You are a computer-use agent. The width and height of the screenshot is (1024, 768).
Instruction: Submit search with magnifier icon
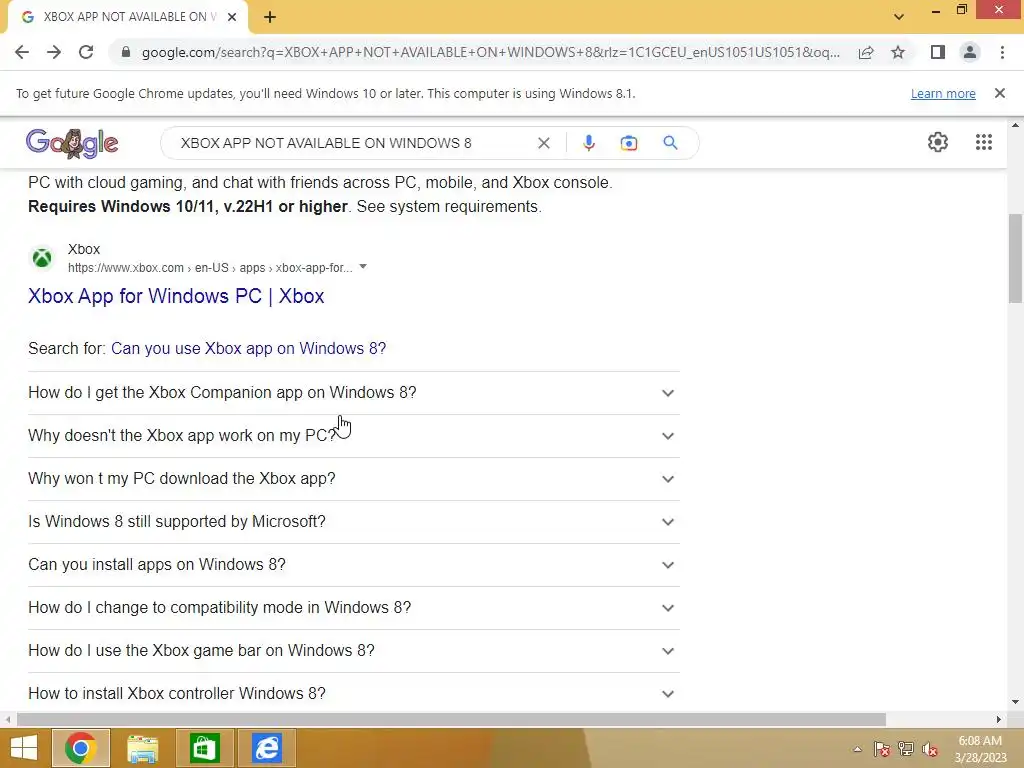670,143
